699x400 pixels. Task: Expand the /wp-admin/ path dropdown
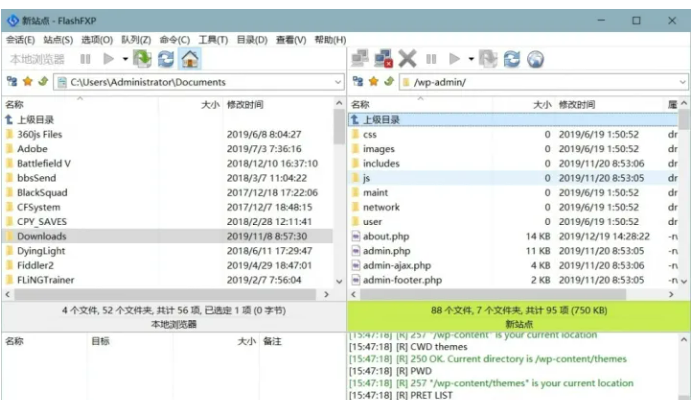683,82
